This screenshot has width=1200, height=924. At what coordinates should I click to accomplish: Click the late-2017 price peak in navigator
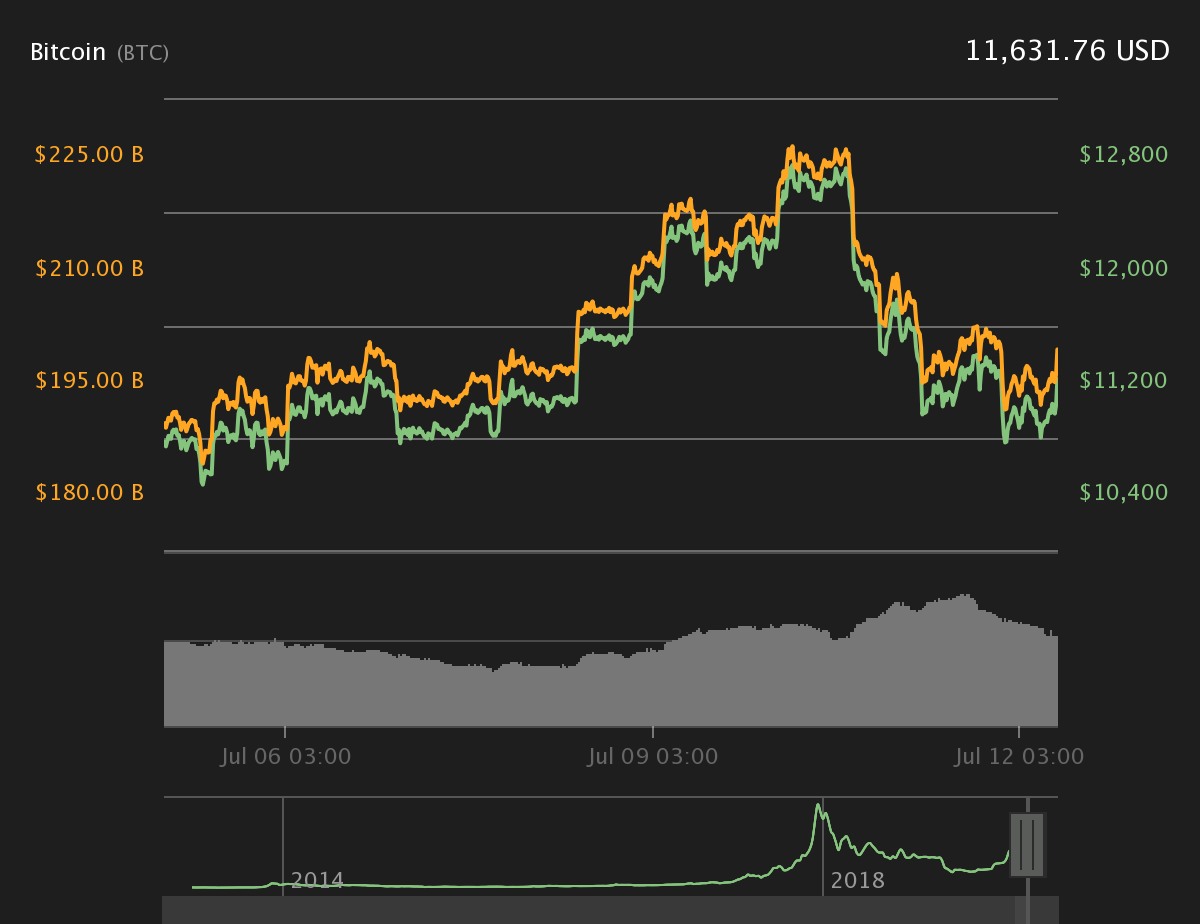click(819, 807)
